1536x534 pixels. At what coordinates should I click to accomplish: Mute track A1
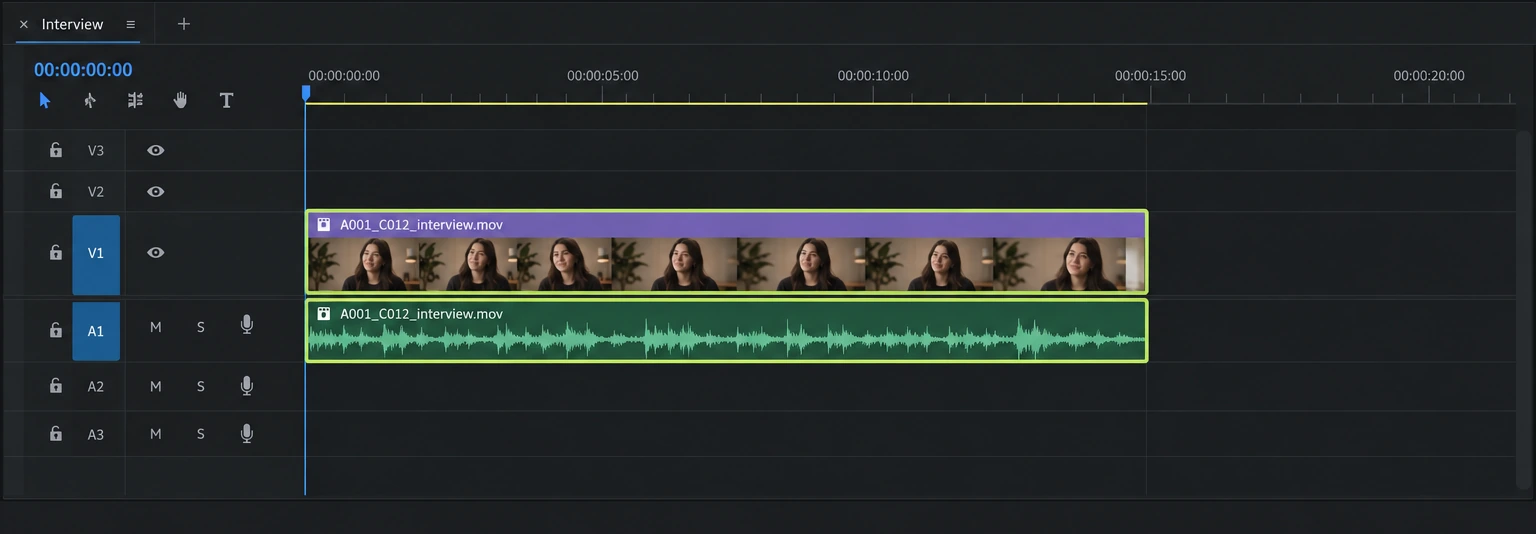[155, 327]
